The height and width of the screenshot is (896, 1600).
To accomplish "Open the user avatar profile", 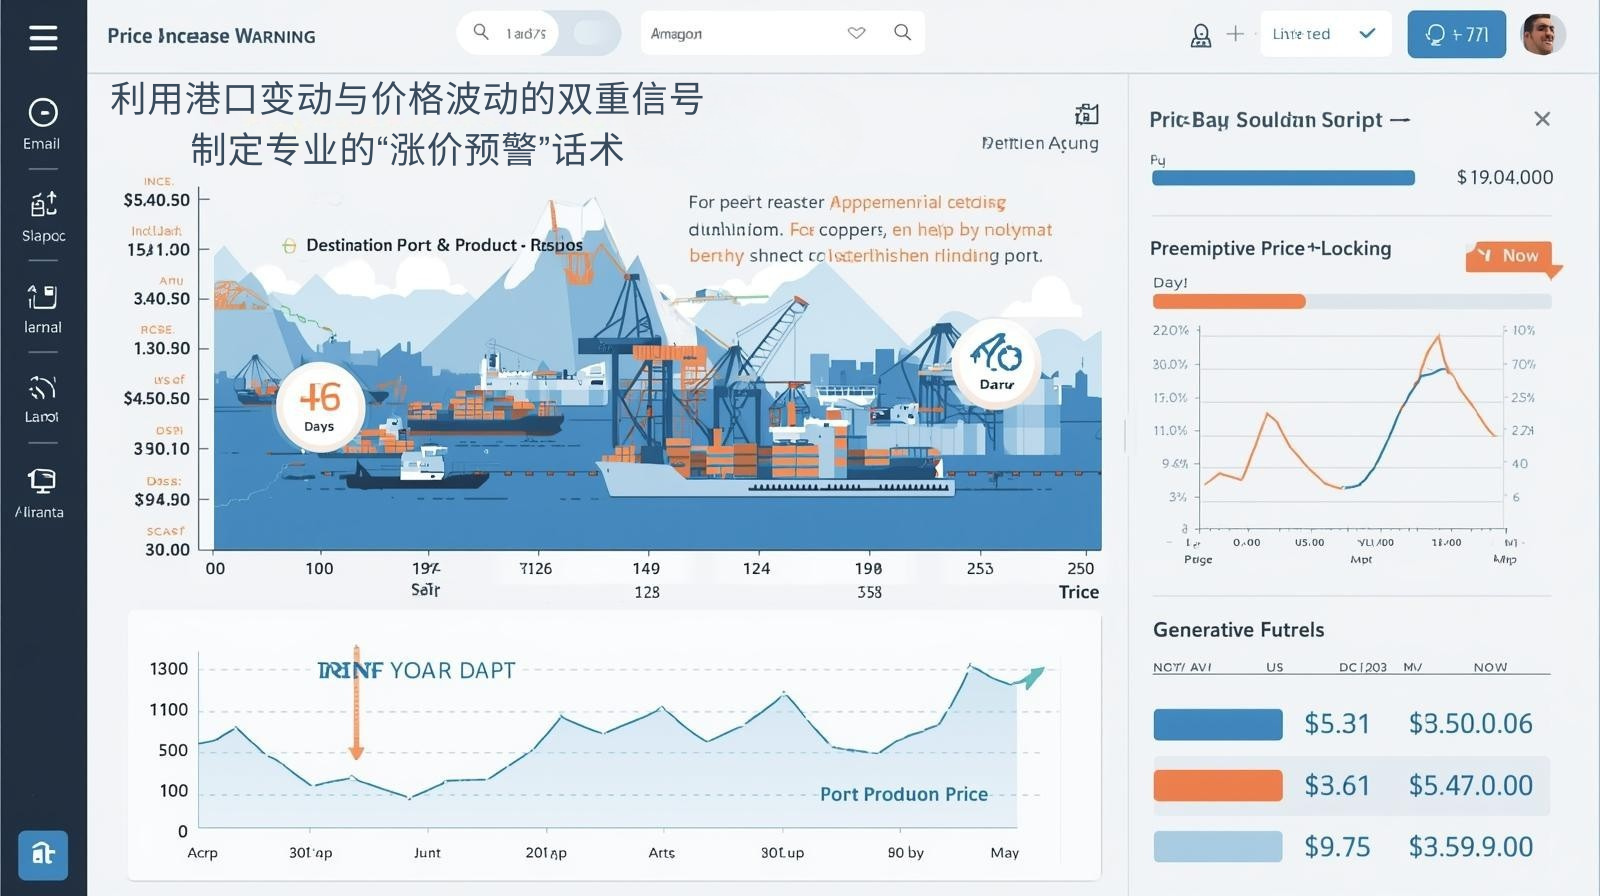I will point(1543,34).
